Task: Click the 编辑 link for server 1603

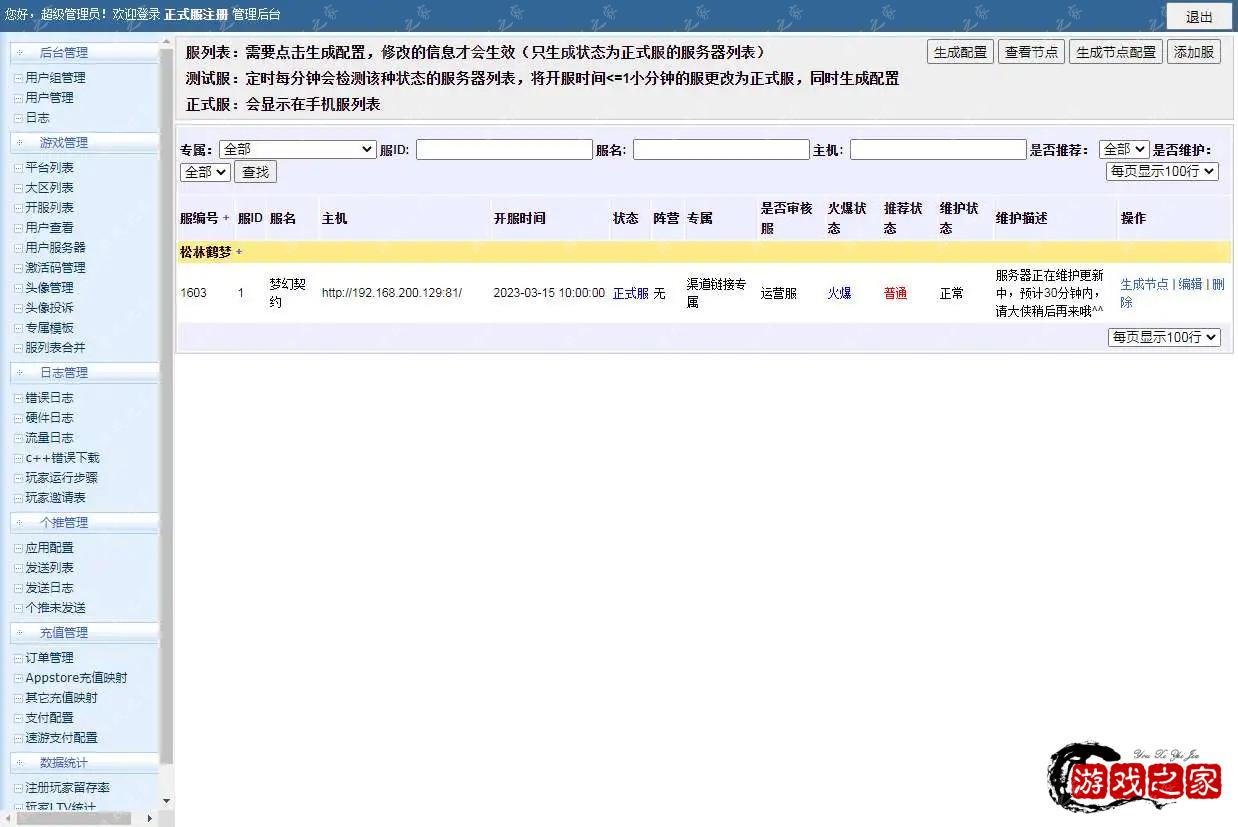Action: [1190, 284]
